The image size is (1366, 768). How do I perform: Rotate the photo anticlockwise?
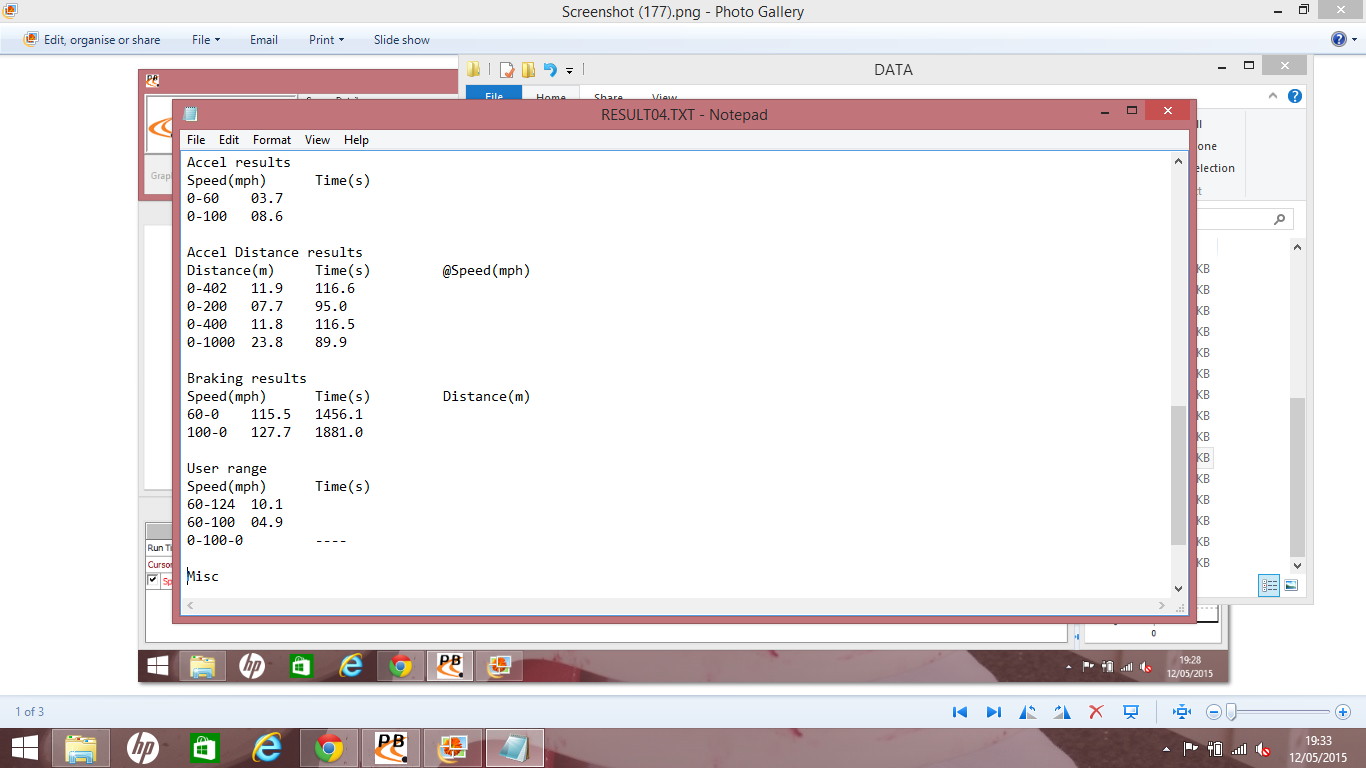(x=1028, y=712)
